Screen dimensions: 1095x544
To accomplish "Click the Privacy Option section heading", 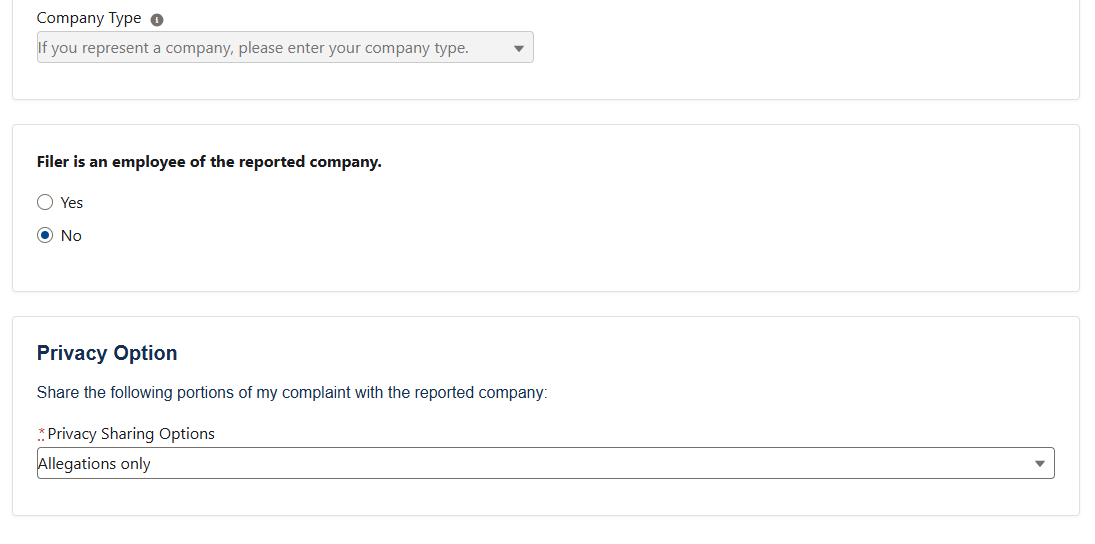I will 107,353.
